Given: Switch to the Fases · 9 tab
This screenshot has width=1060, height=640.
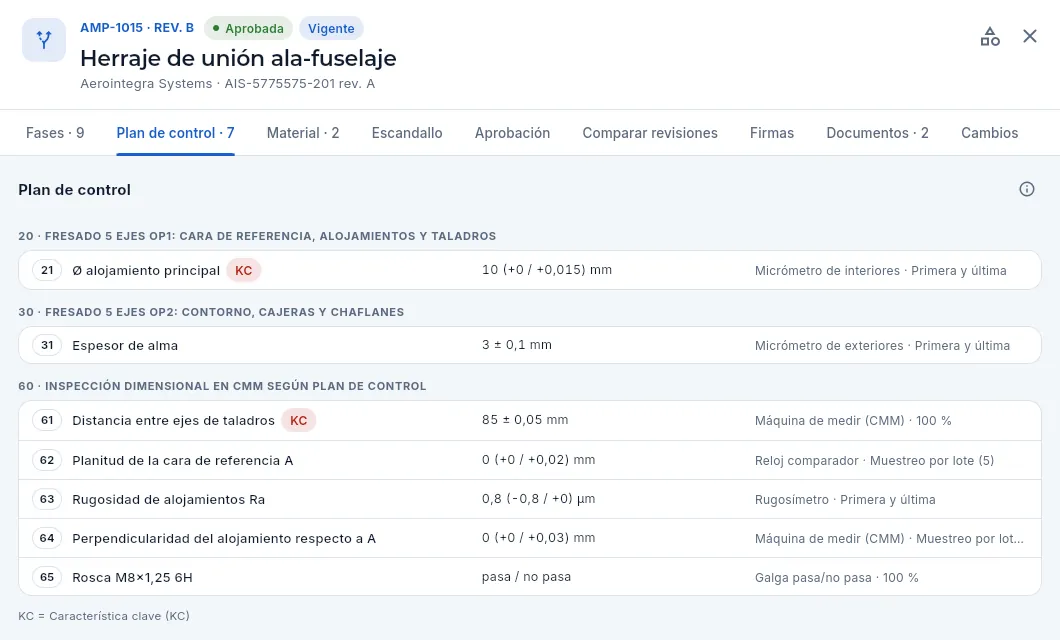Looking at the screenshot, I should click(55, 133).
